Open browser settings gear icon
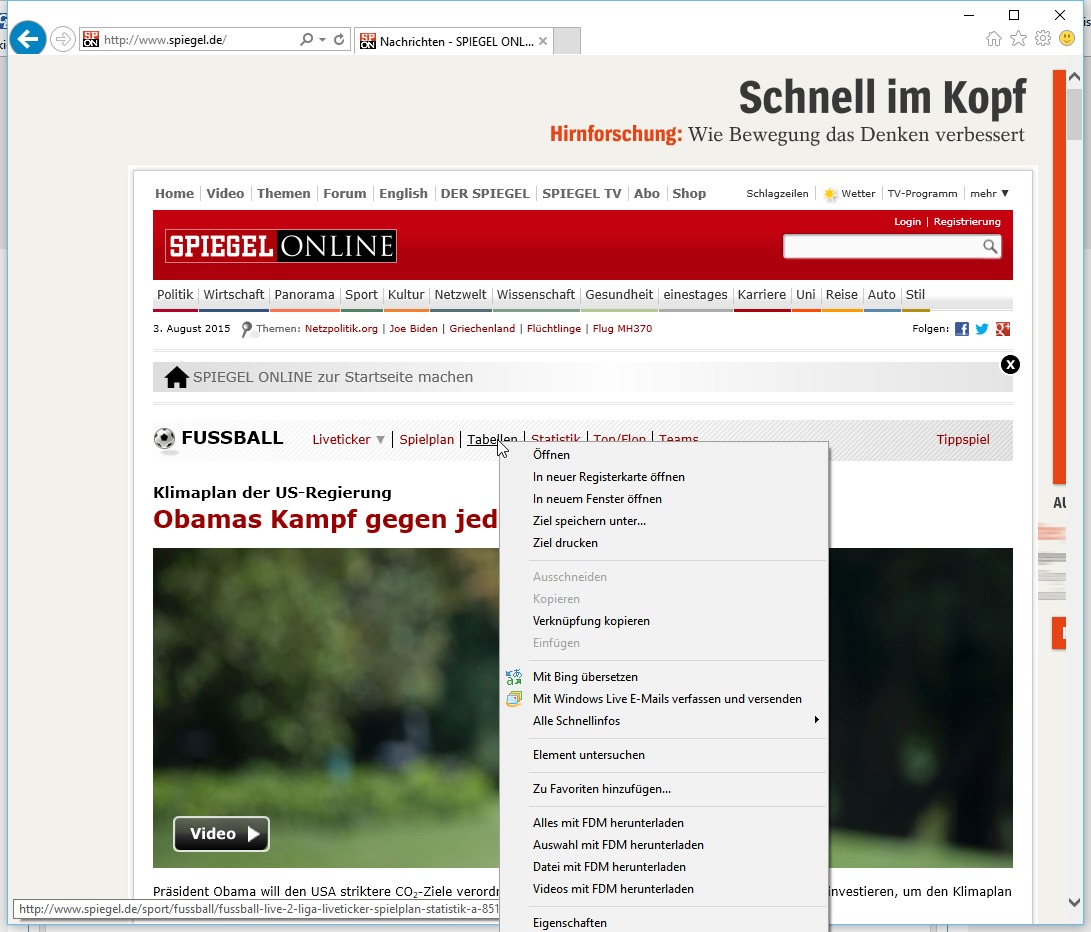 (1042, 39)
